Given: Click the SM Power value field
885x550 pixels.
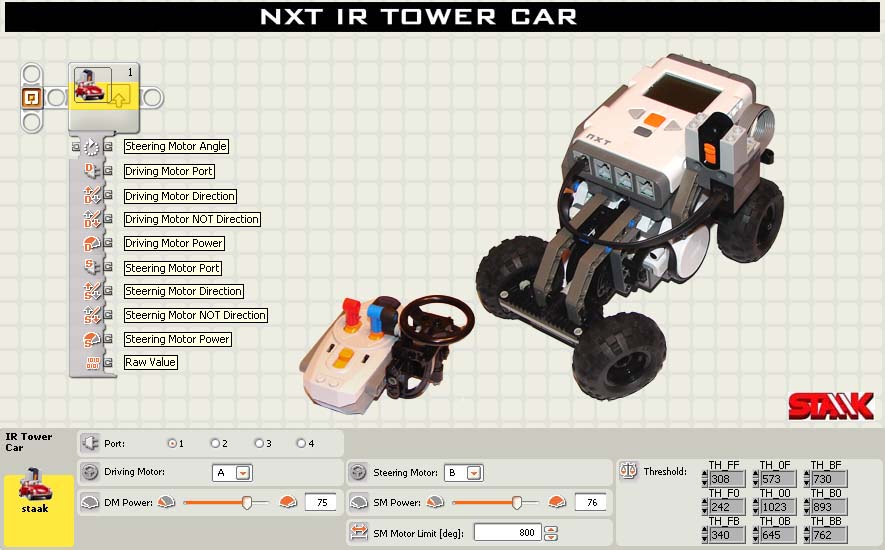Looking at the screenshot, I should [x=591, y=503].
